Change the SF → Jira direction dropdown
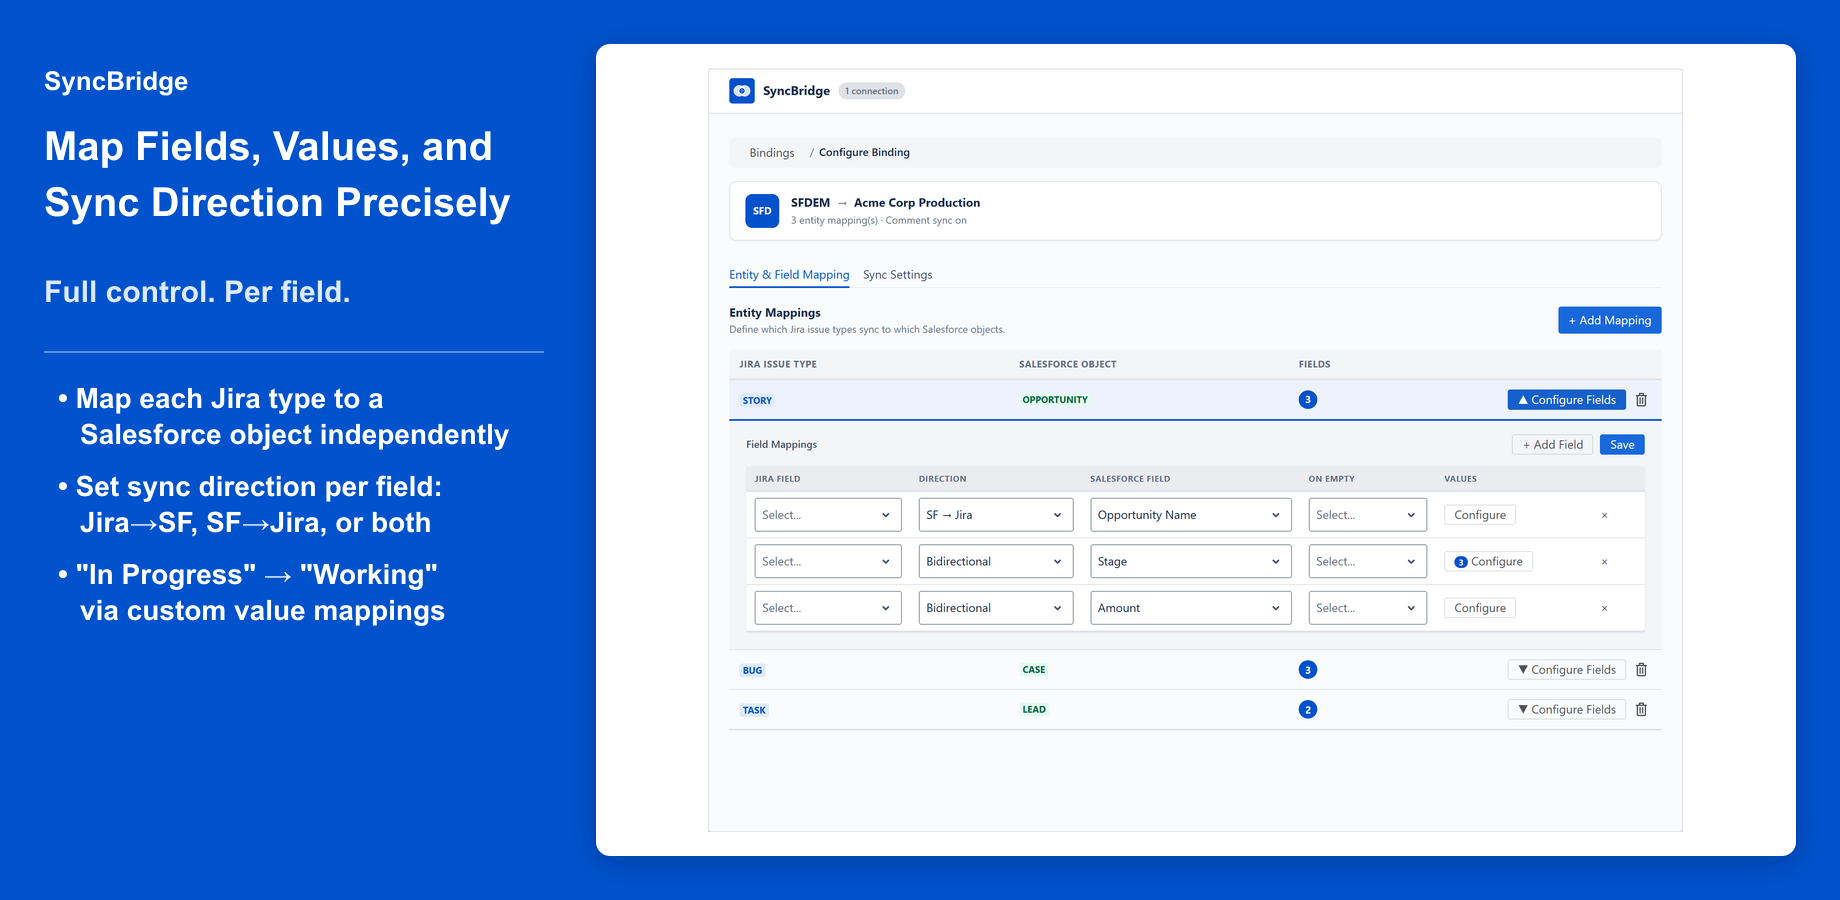 (x=996, y=515)
